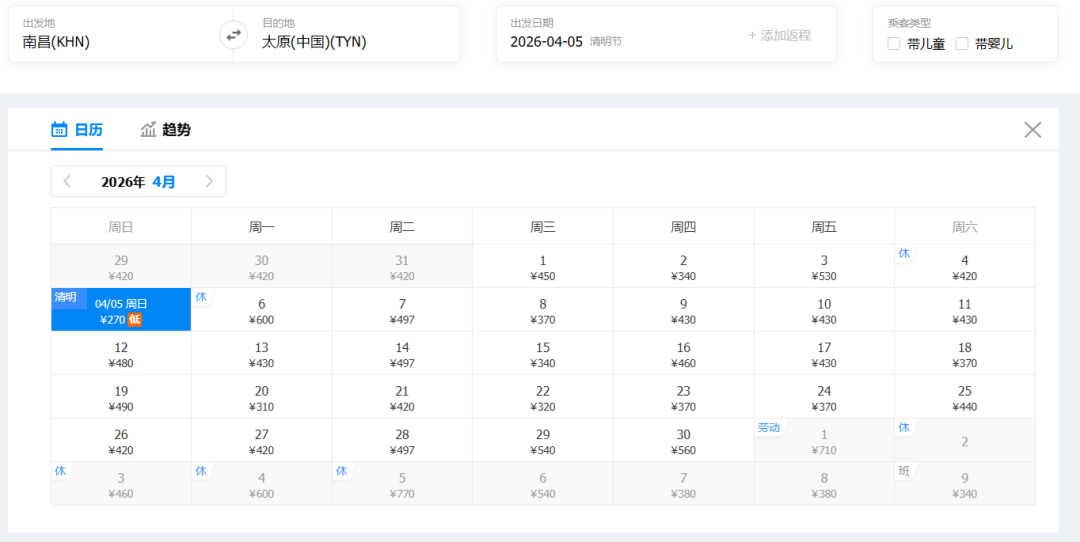Open the 2026年 4月 month selector
The height and width of the screenshot is (542, 1080).
(x=138, y=182)
